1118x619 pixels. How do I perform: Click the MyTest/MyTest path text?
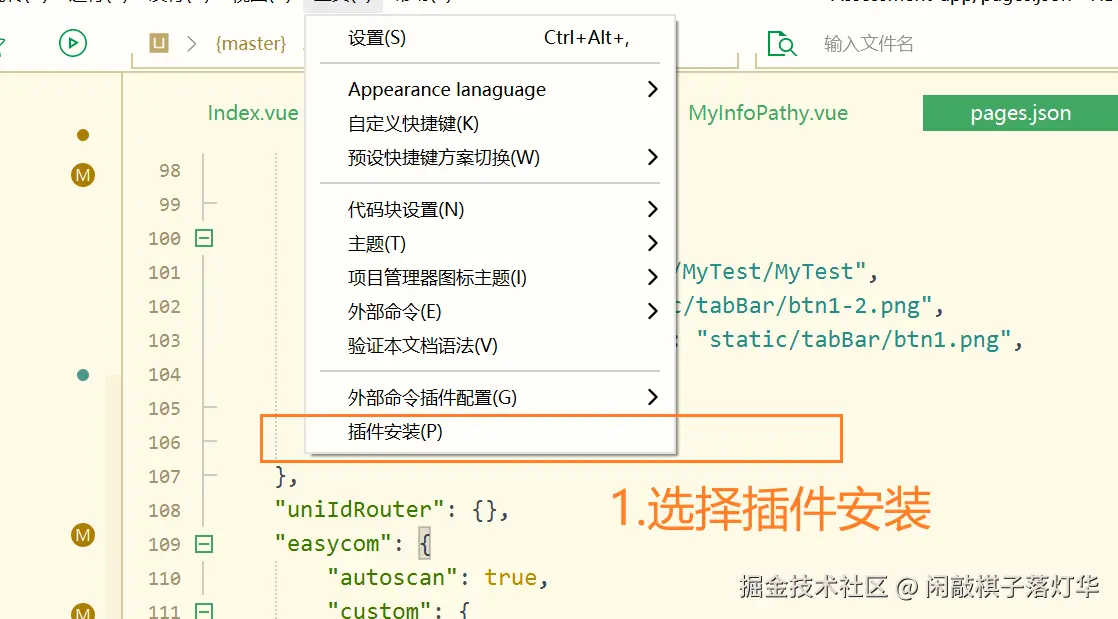(x=768, y=272)
